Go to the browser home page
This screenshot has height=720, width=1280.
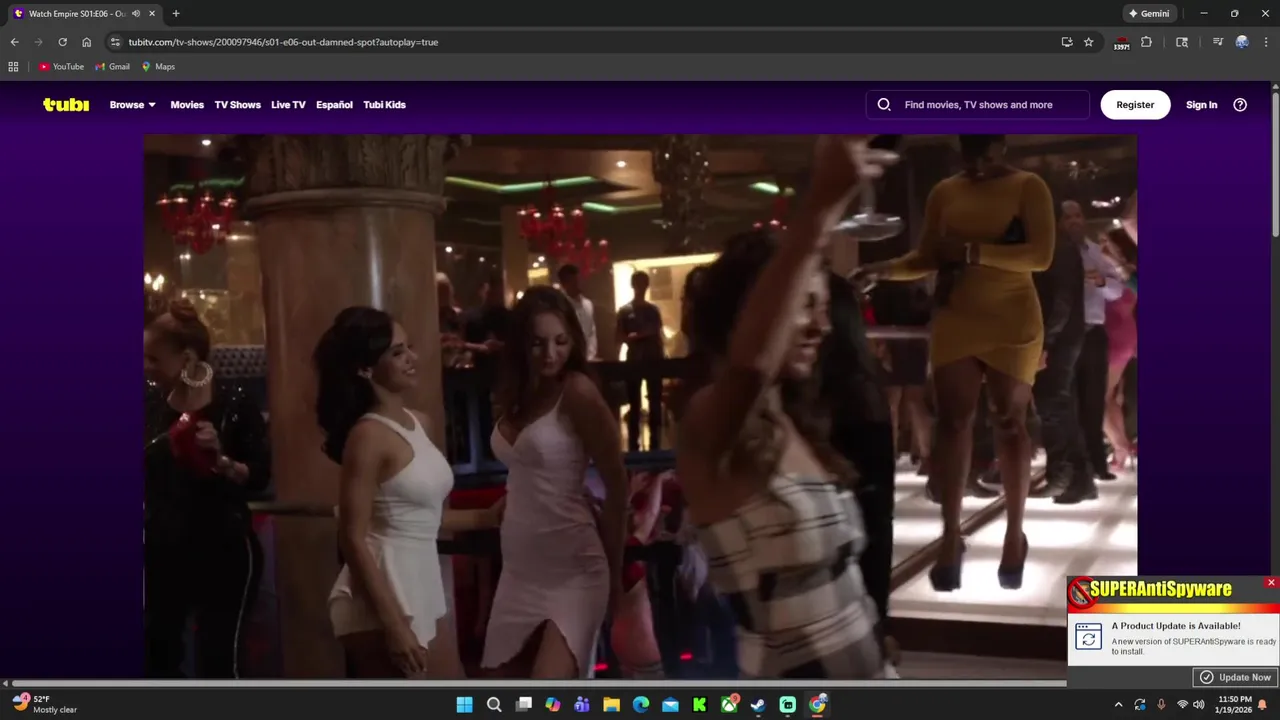click(86, 42)
